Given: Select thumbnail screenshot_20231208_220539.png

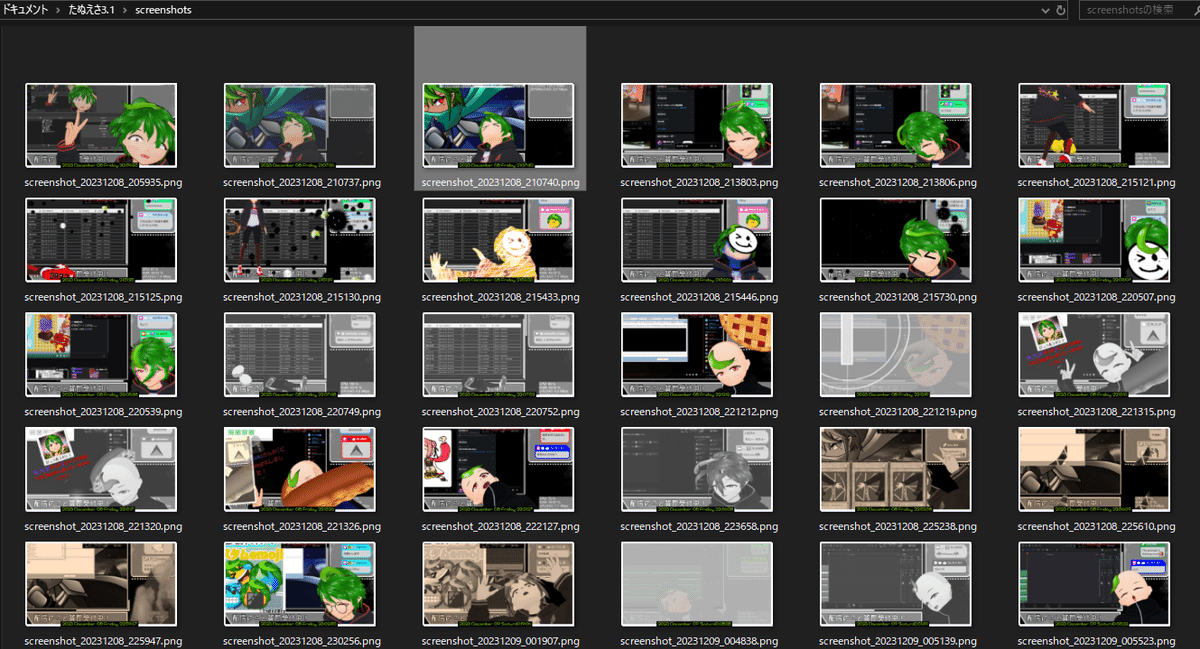Looking at the screenshot, I should (x=101, y=354).
